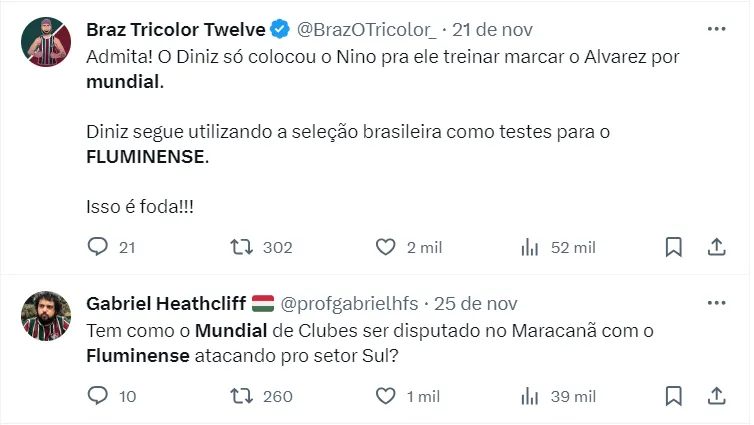Retweet Braz Tricolor Twelve's post
The image size is (754, 425).
pos(241,247)
